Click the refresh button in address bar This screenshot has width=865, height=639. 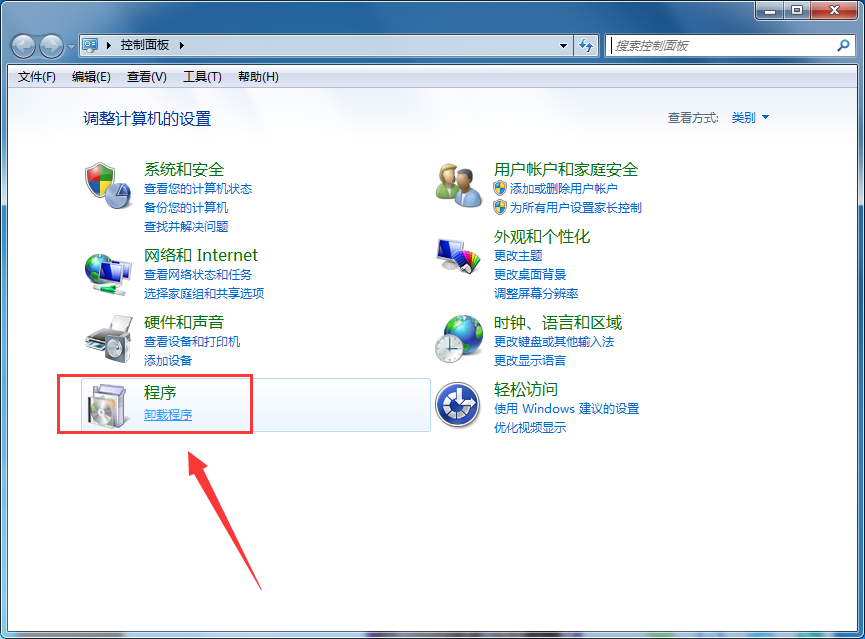click(x=587, y=46)
